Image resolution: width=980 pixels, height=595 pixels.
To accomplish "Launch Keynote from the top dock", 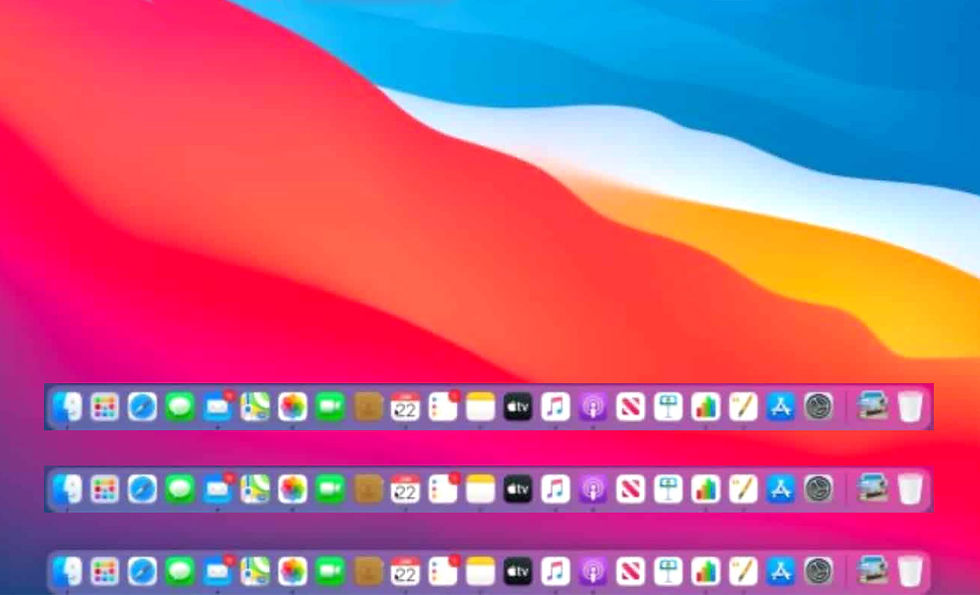I will (x=668, y=407).
